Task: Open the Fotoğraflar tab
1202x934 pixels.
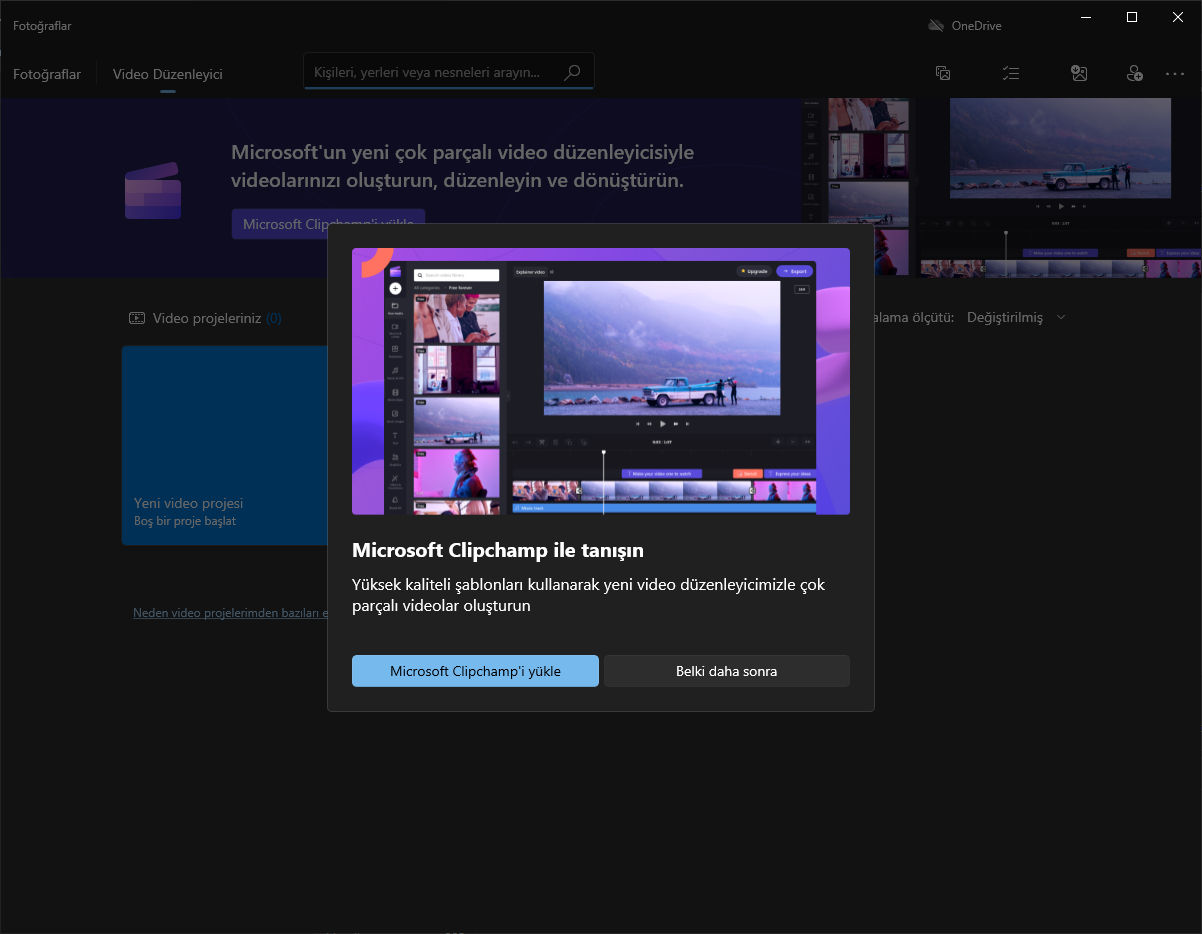Action: [47, 74]
